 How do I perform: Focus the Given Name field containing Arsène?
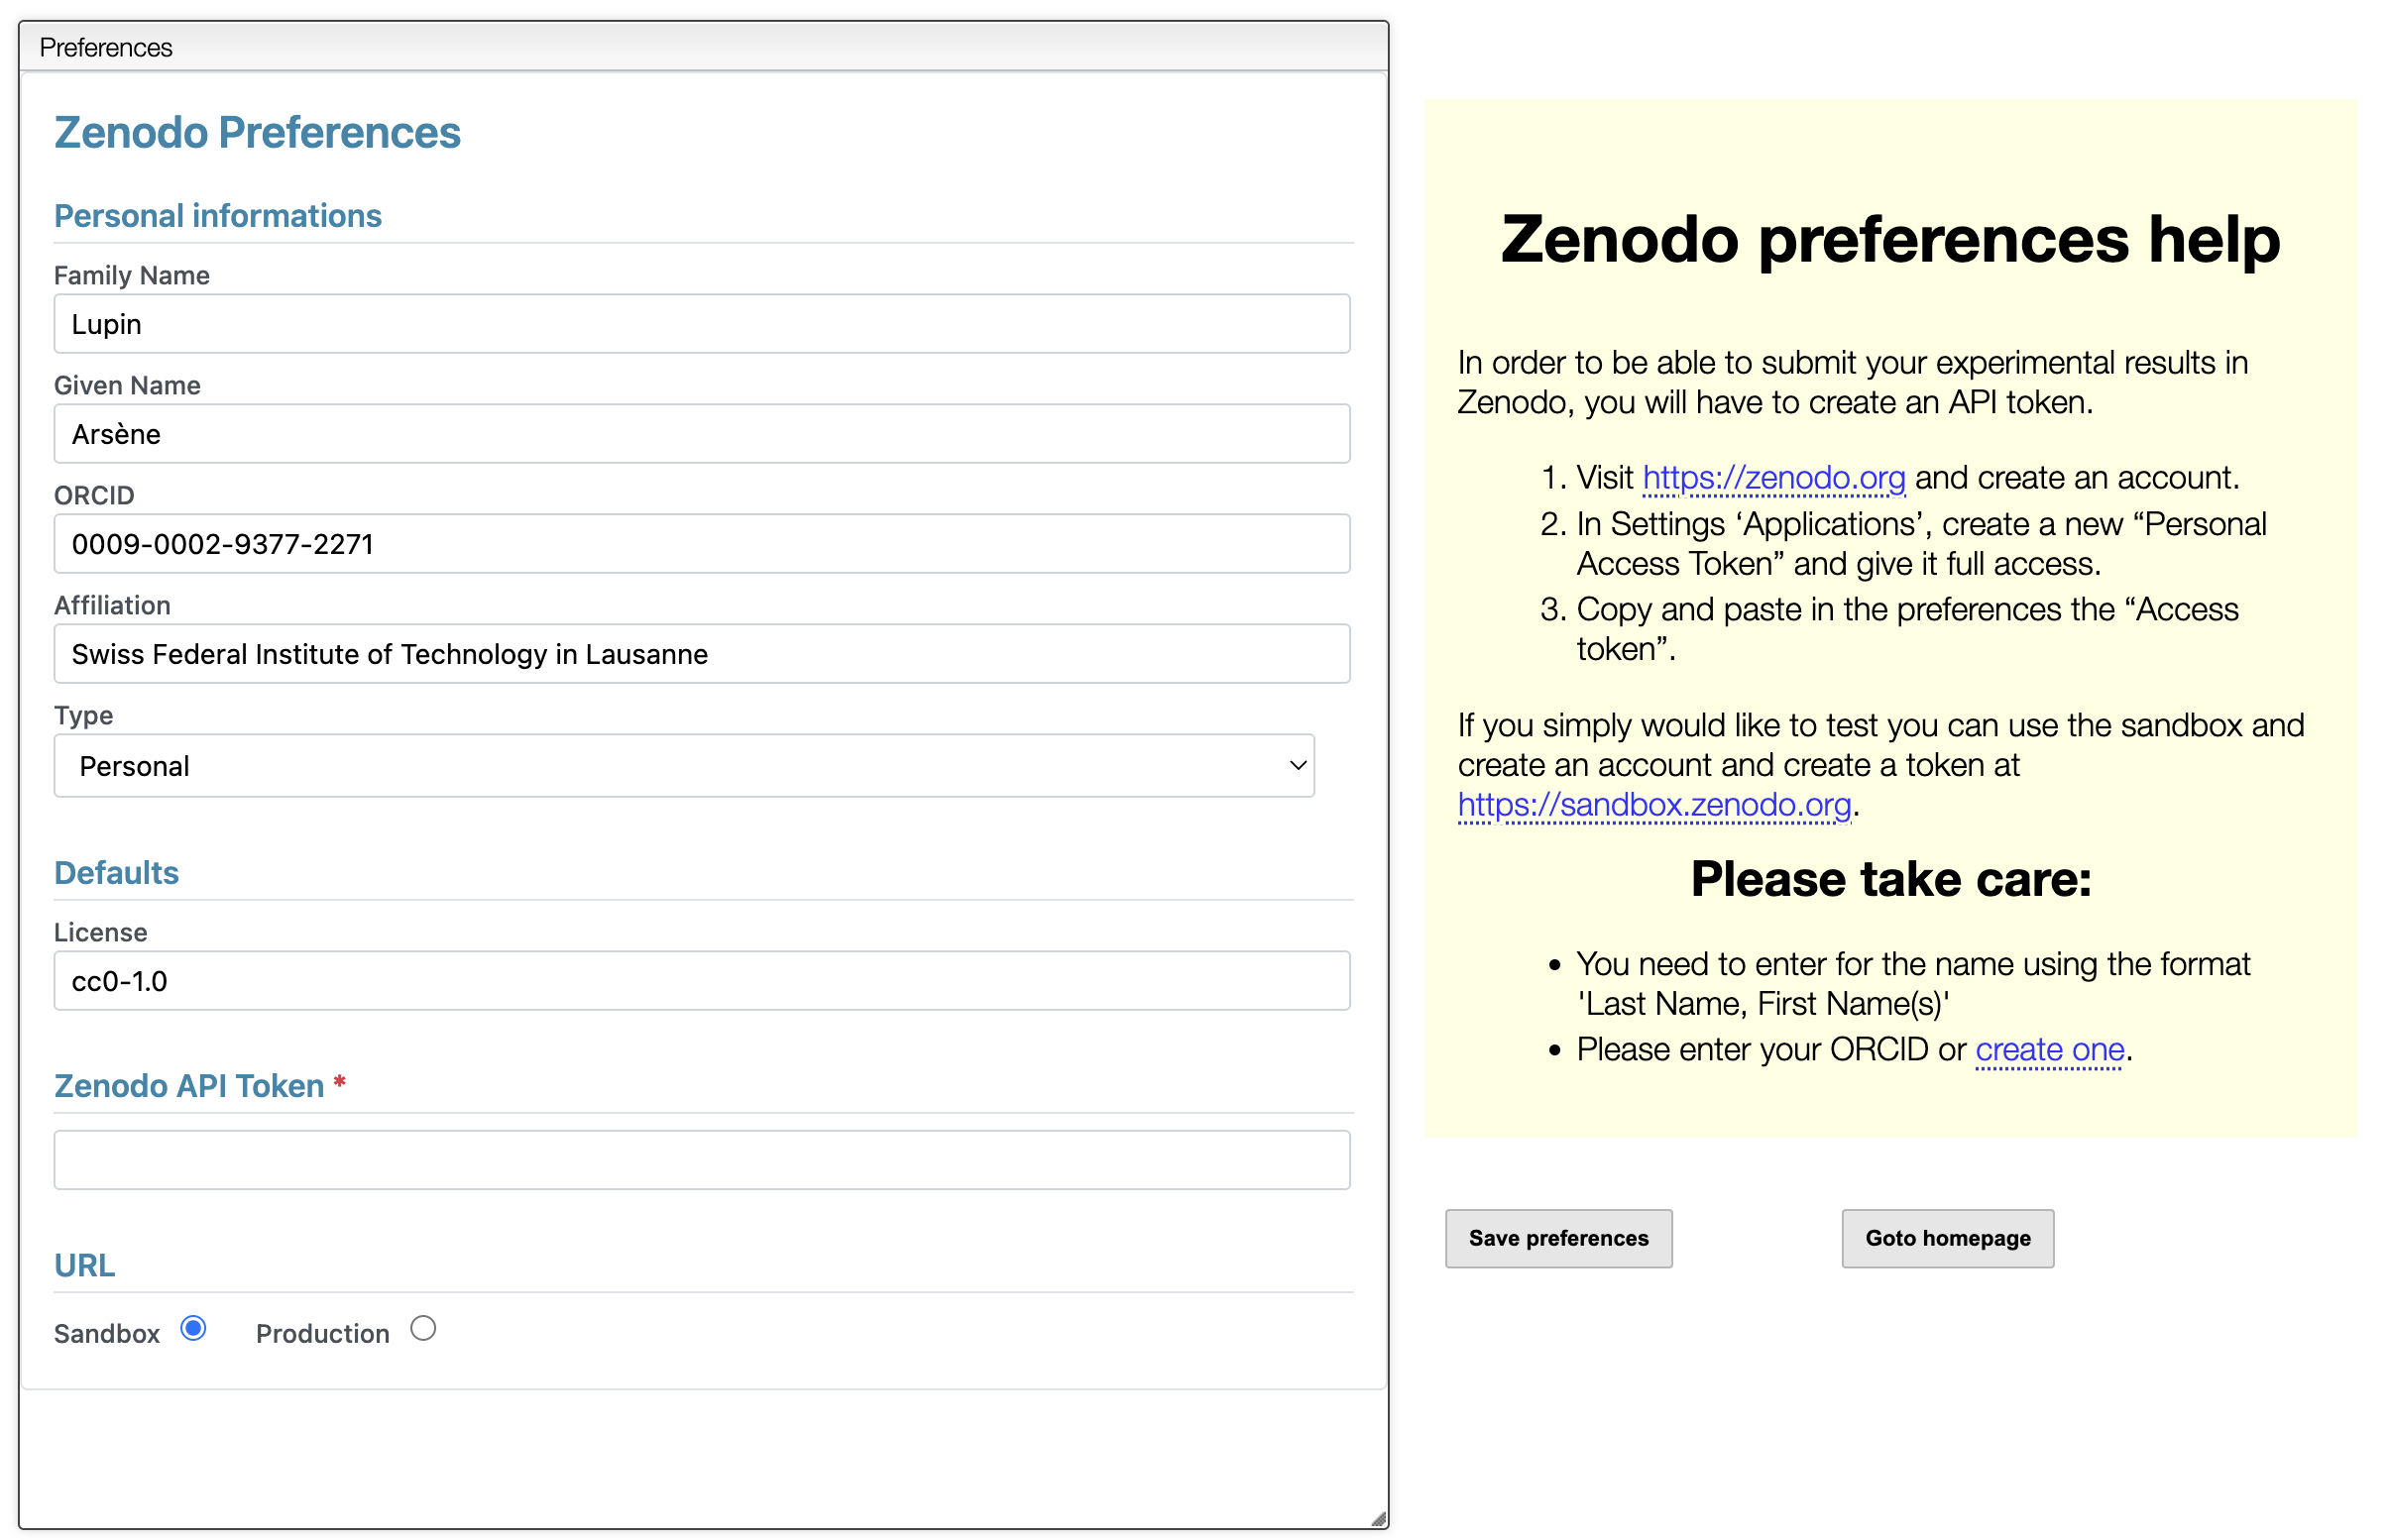coord(703,434)
